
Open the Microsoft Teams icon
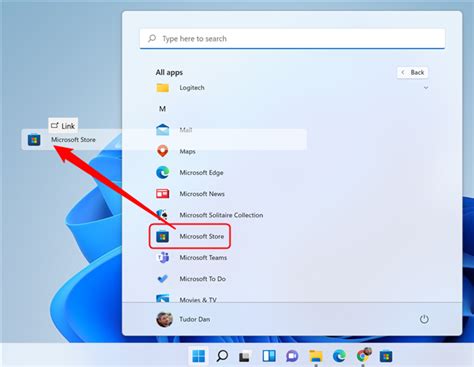[163, 257]
